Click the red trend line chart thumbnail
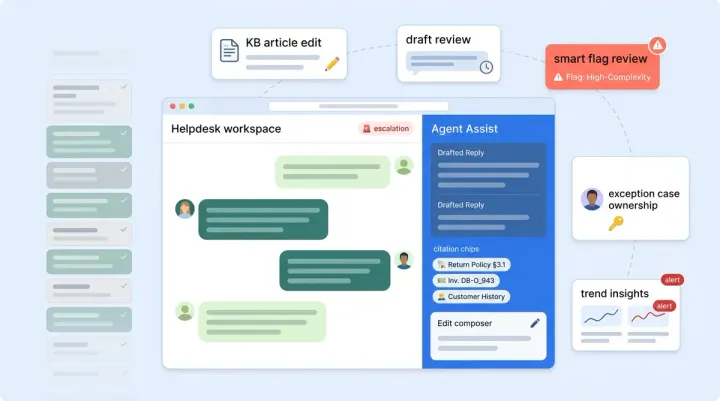 coord(648,316)
